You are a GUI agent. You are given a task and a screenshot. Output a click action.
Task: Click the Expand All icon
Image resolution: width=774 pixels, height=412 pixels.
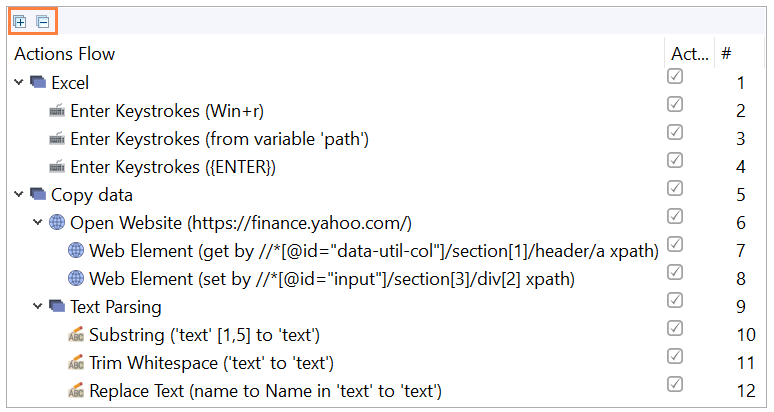(20, 22)
